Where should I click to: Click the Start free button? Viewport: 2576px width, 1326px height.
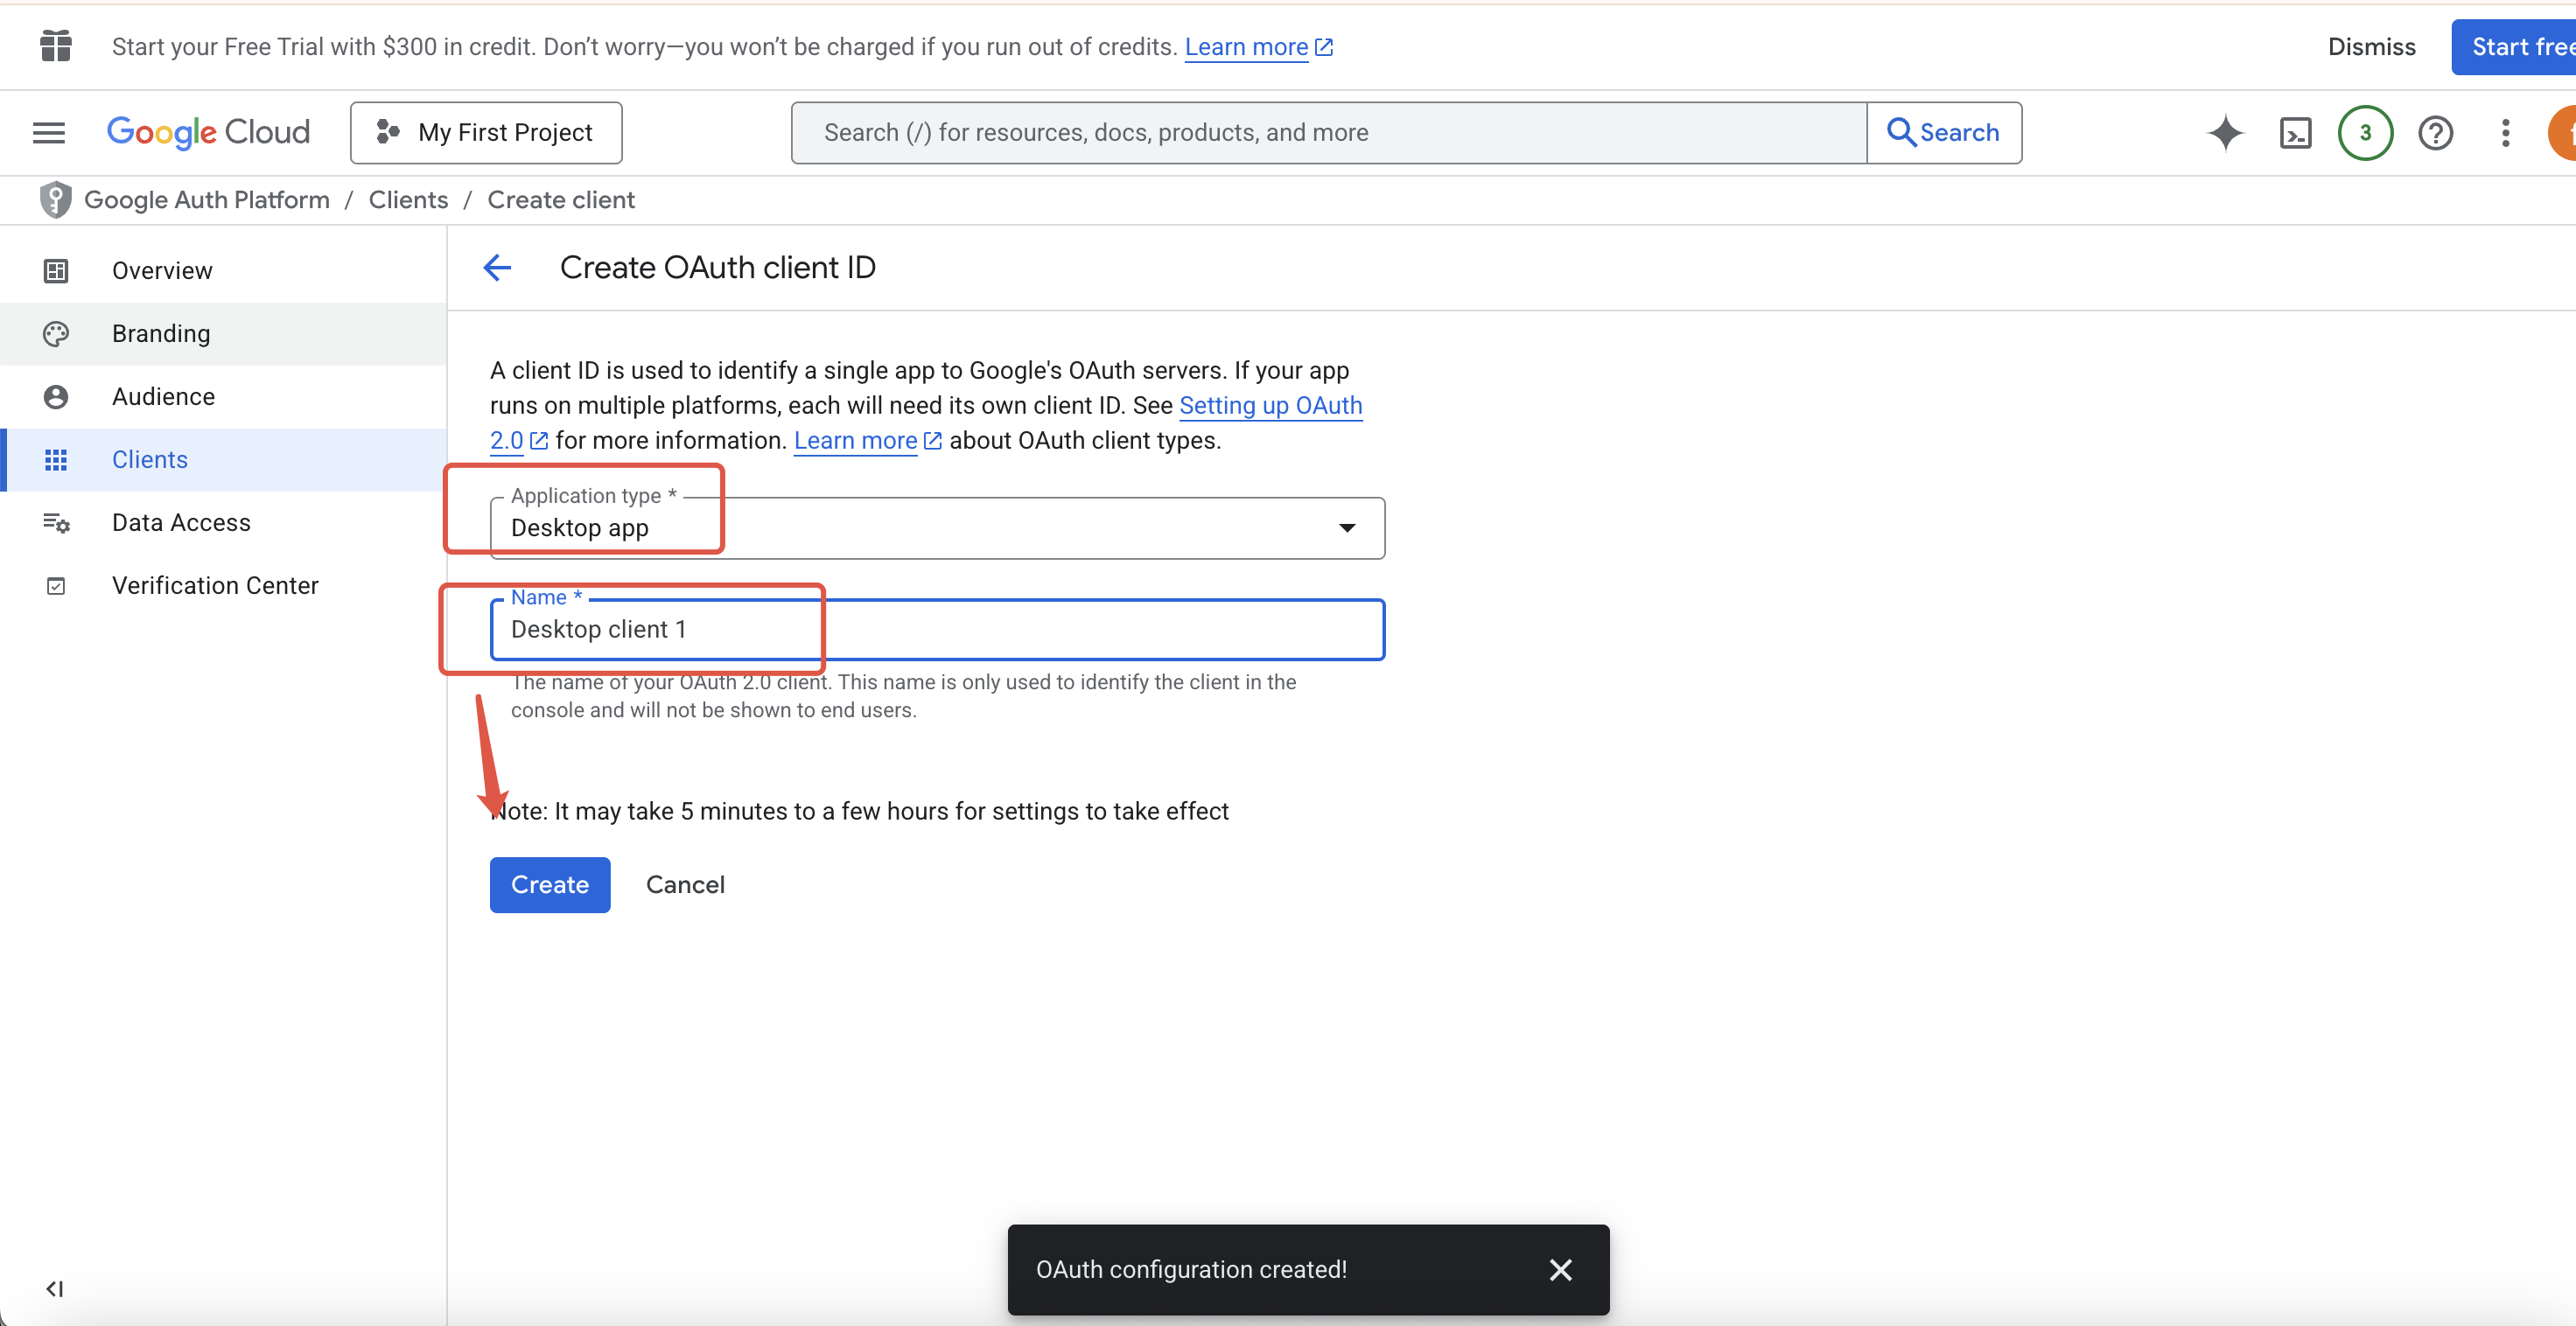(x=2513, y=47)
